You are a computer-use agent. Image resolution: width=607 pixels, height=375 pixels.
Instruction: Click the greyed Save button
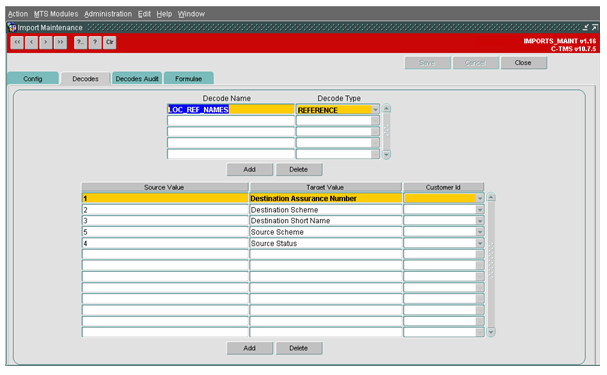427,63
